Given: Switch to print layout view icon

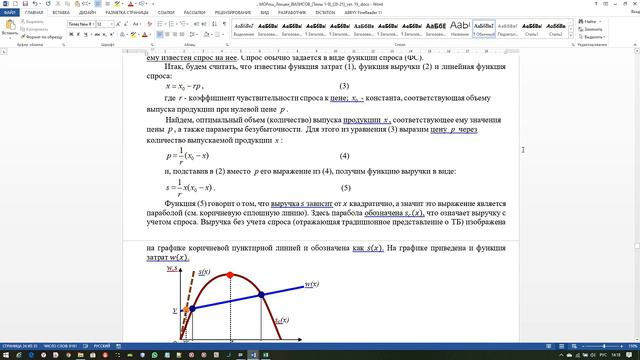Looking at the screenshot, I should 561,346.
